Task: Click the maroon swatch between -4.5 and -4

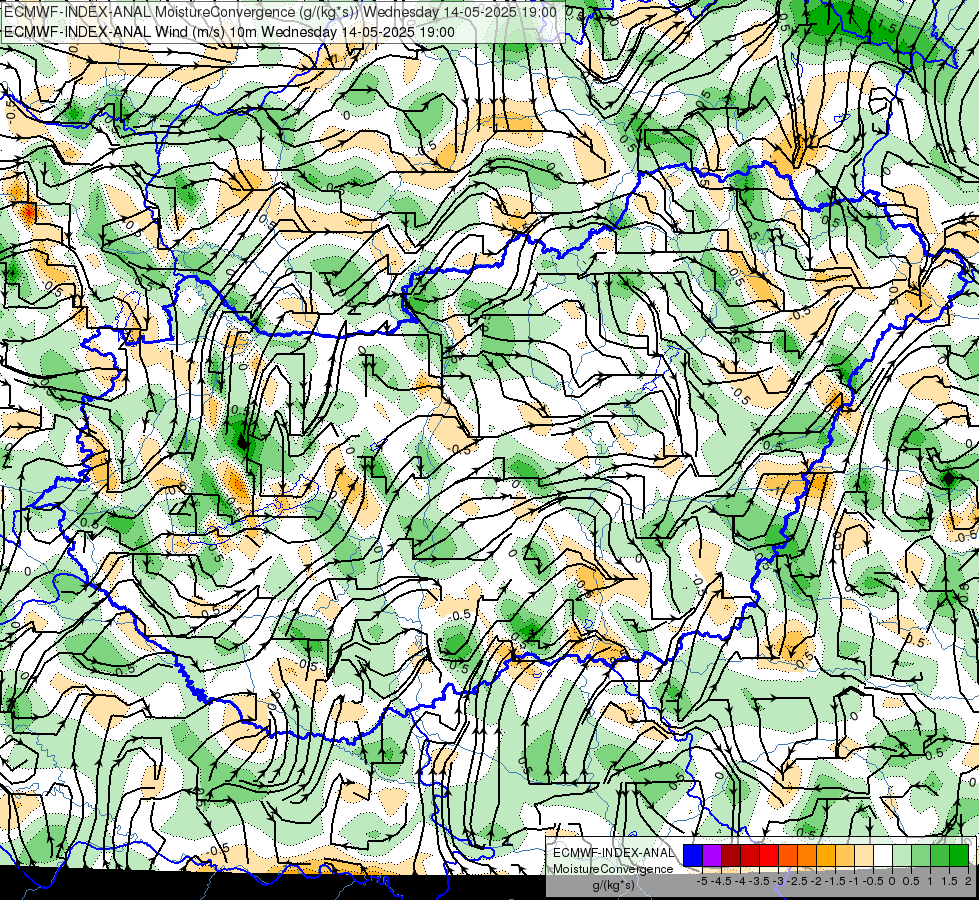Action: pos(731,856)
